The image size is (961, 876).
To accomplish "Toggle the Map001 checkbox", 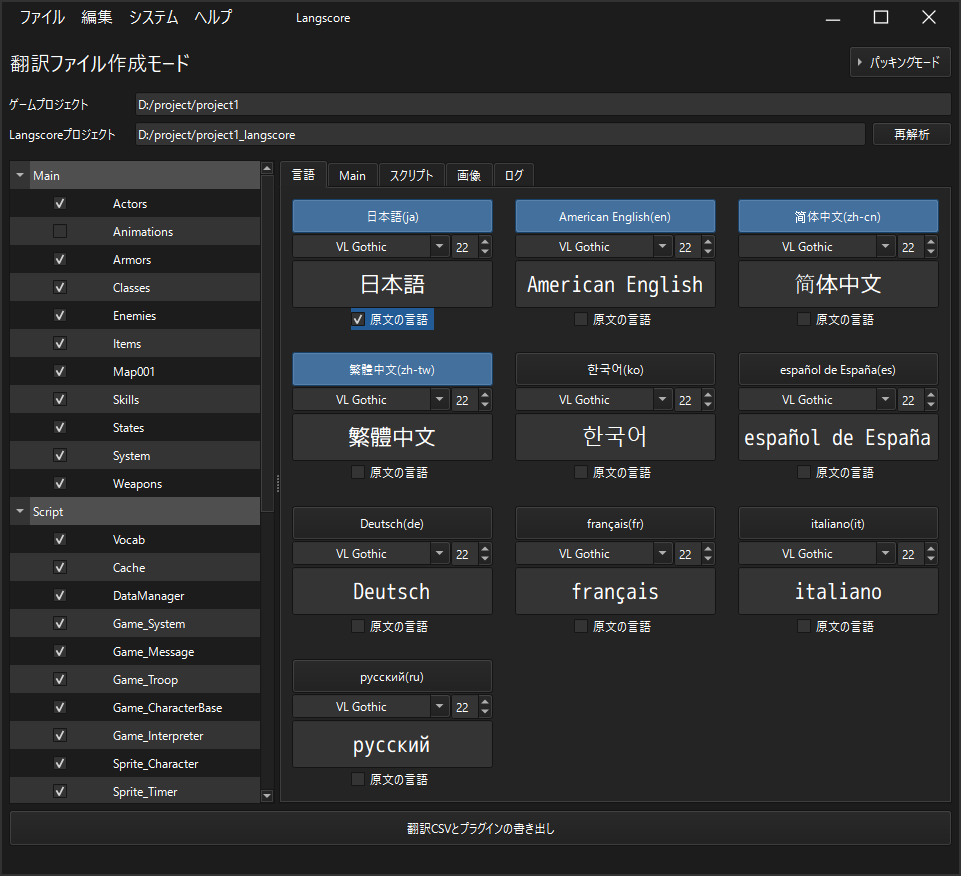I will coord(59,371).
